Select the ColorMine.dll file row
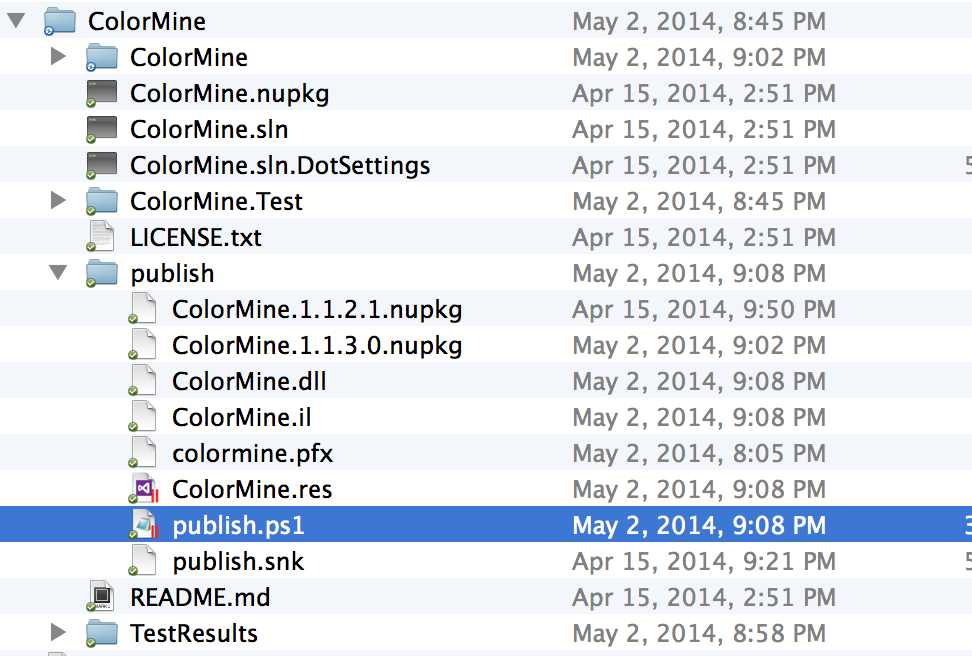The image size is (972, 656). pyautogui.click(x=486, y=381)
